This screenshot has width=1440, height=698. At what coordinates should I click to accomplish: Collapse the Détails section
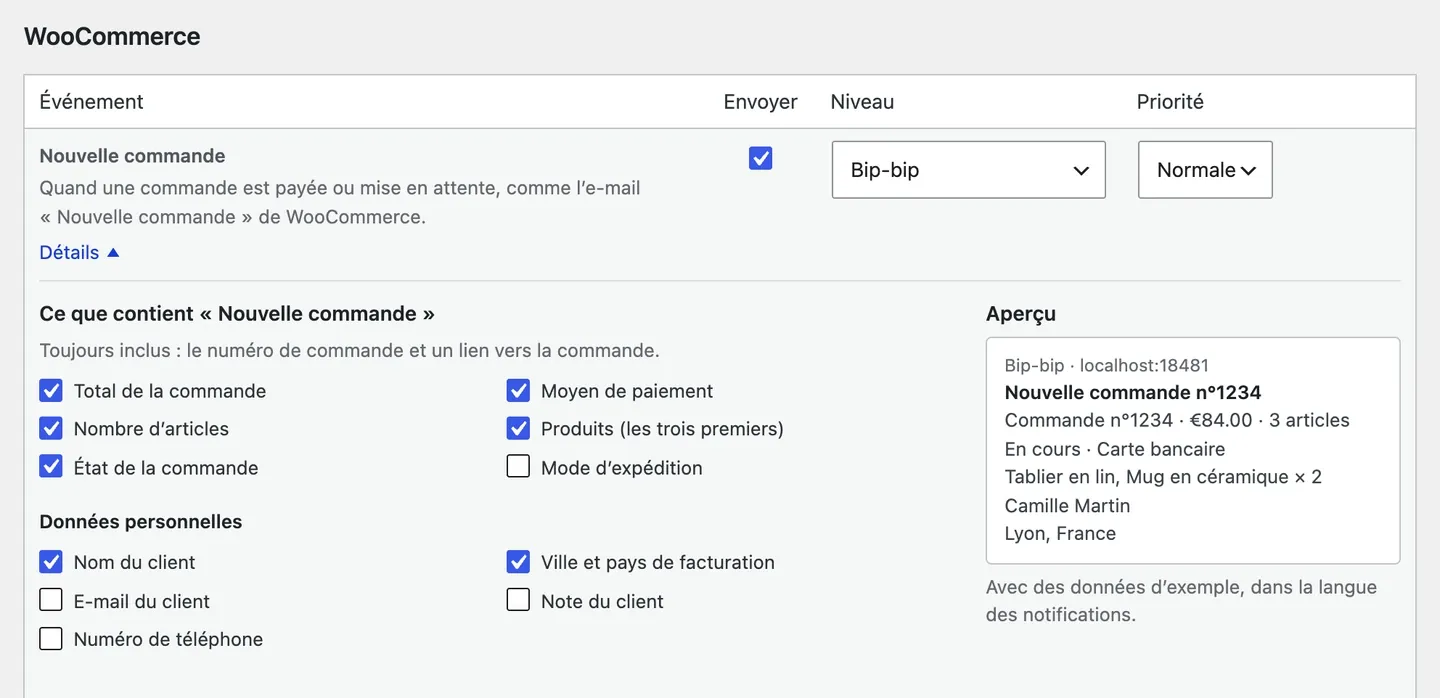point(79,253)
